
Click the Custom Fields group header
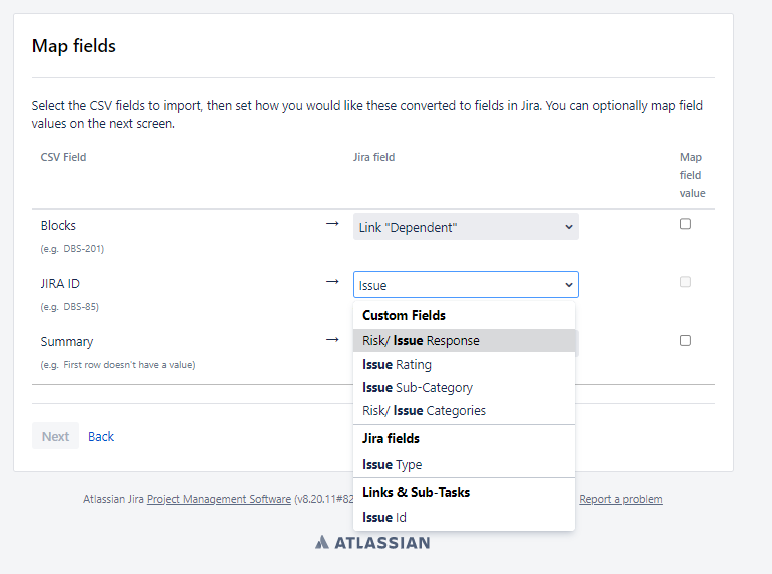(404, 316)
